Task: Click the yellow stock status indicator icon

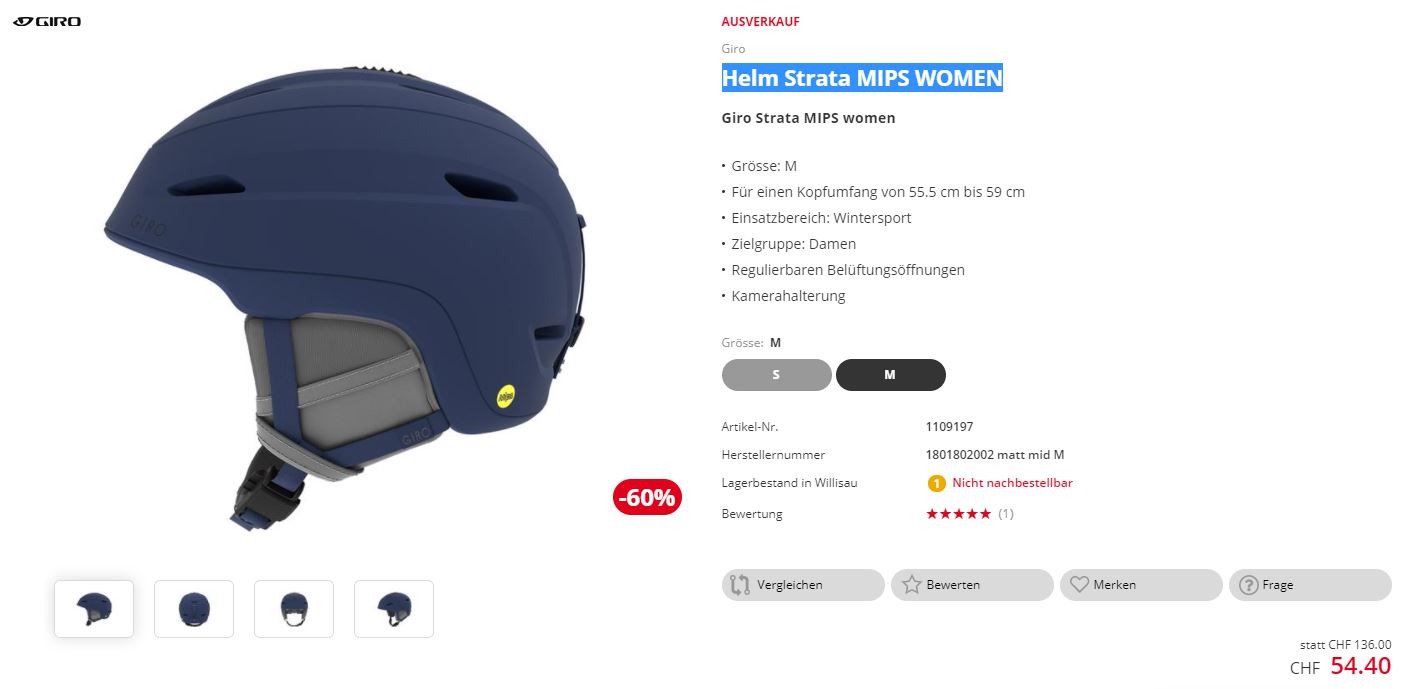Action: [936, 483]
